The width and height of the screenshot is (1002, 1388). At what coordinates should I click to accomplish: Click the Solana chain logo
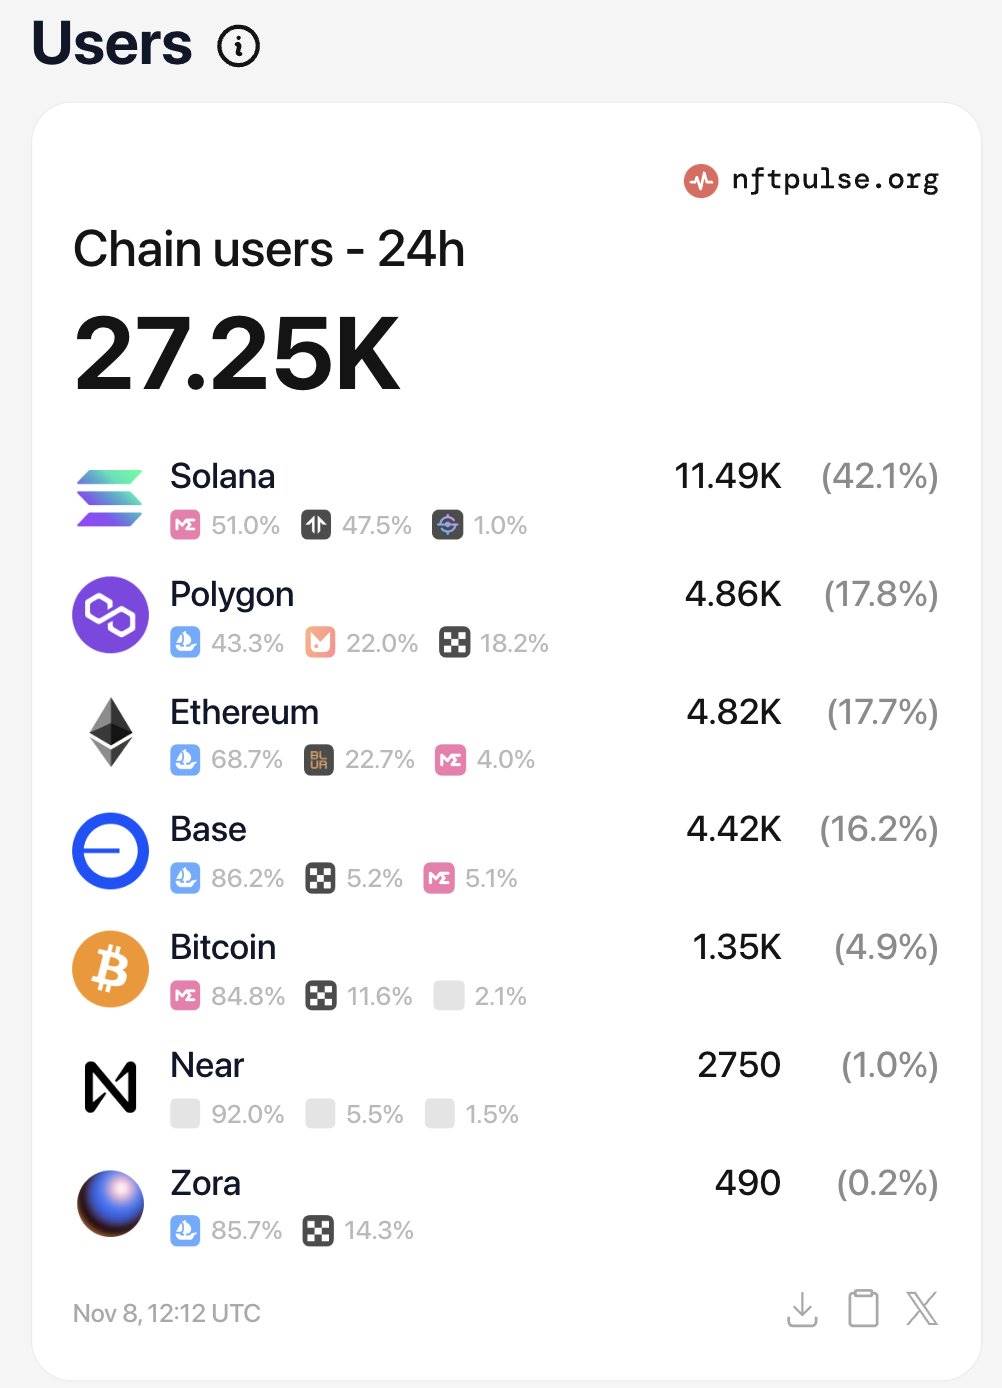(x=110, y=497)
